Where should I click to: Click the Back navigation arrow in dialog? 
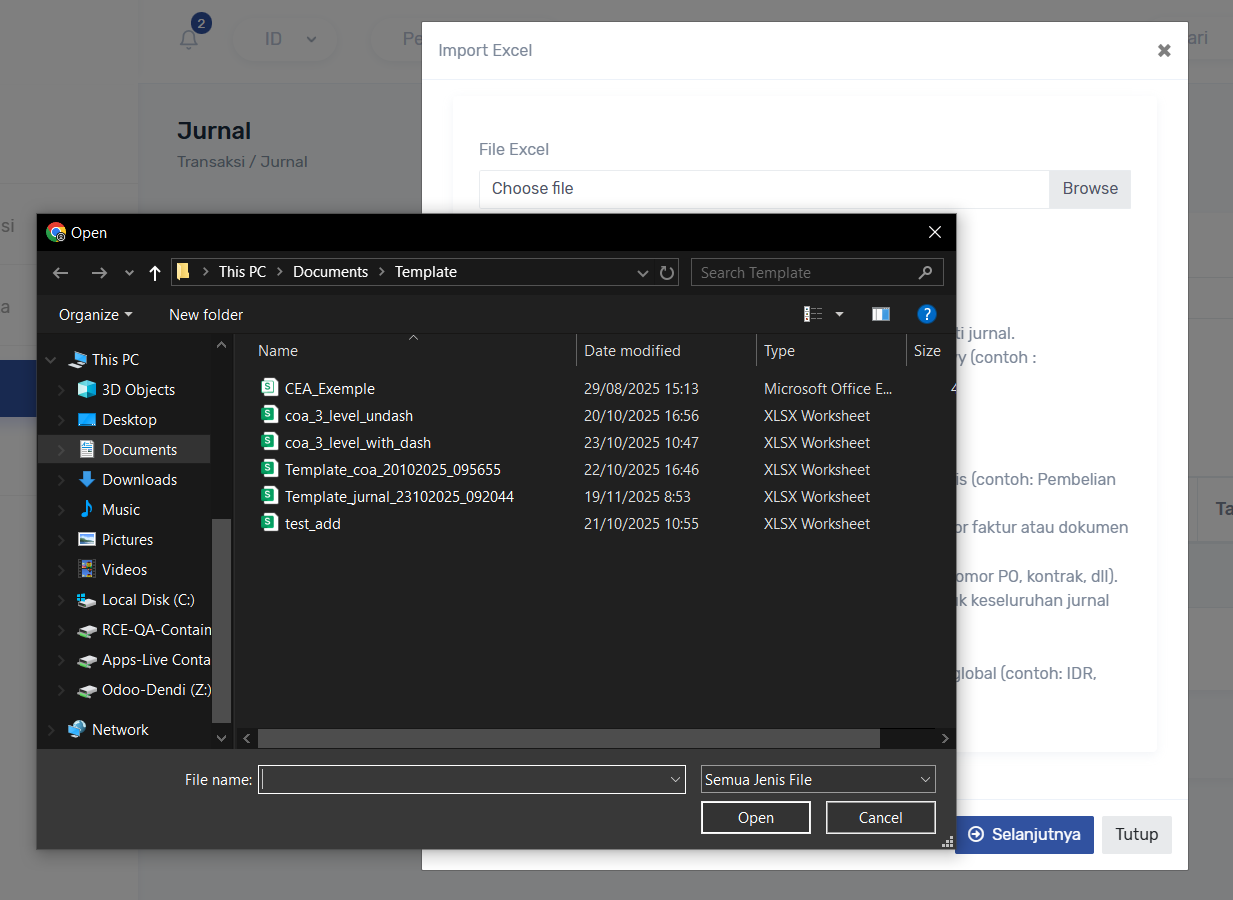(x=61, y=273)
